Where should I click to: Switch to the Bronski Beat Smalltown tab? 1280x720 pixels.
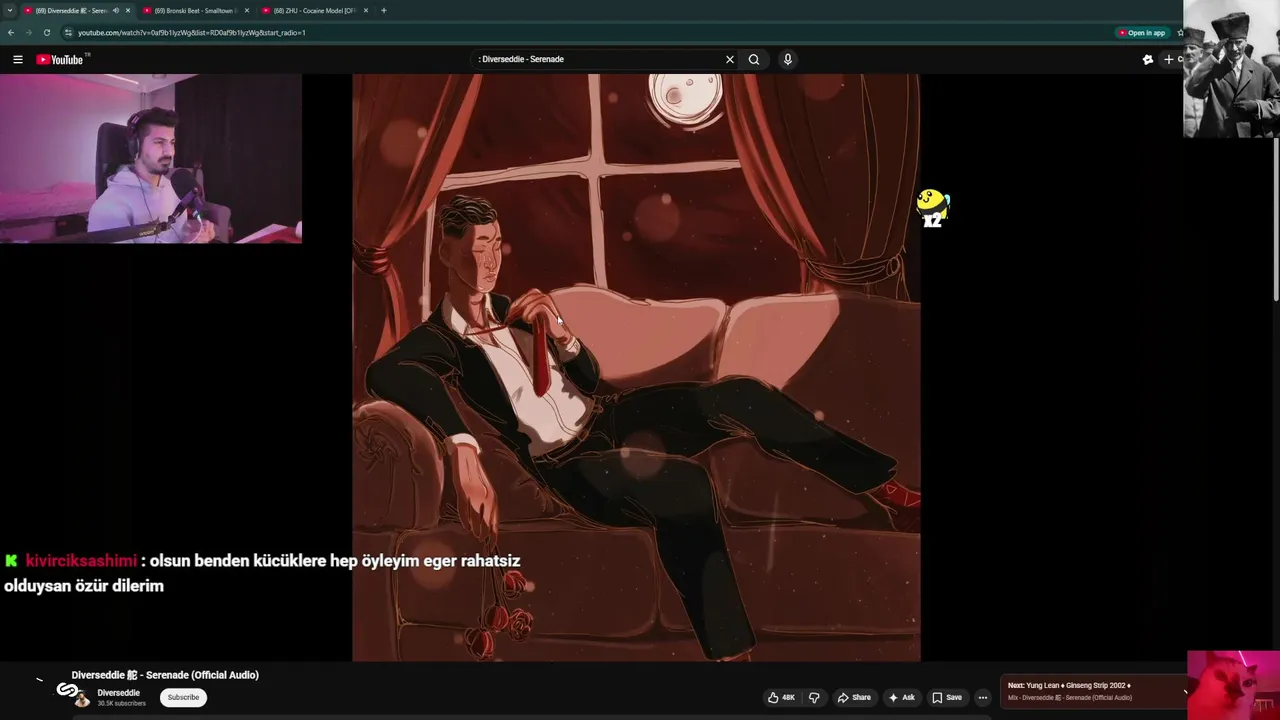195,10
